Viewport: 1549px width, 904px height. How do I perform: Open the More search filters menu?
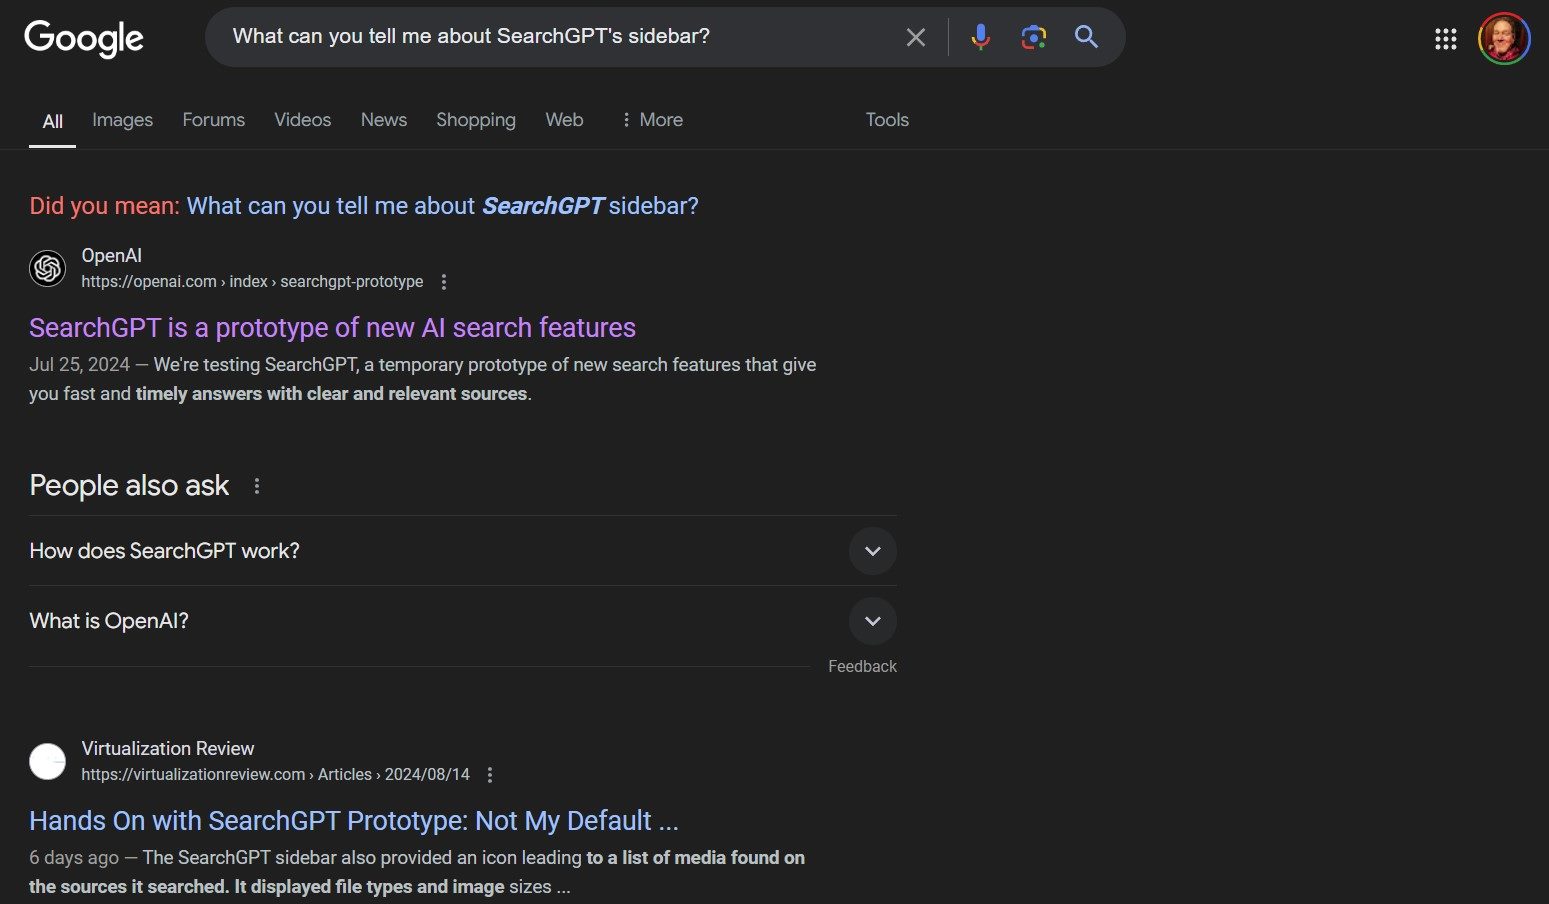coord(652,120)
